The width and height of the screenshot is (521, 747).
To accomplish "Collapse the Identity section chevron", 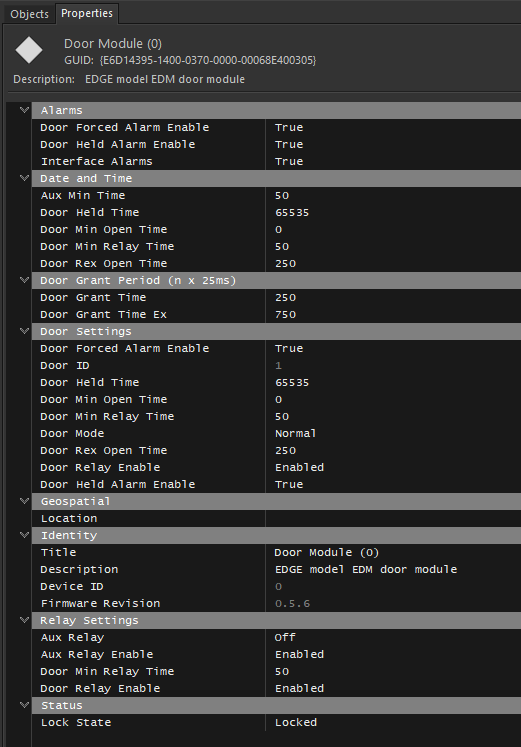I will pyautogui.click(x=24, y=535).
